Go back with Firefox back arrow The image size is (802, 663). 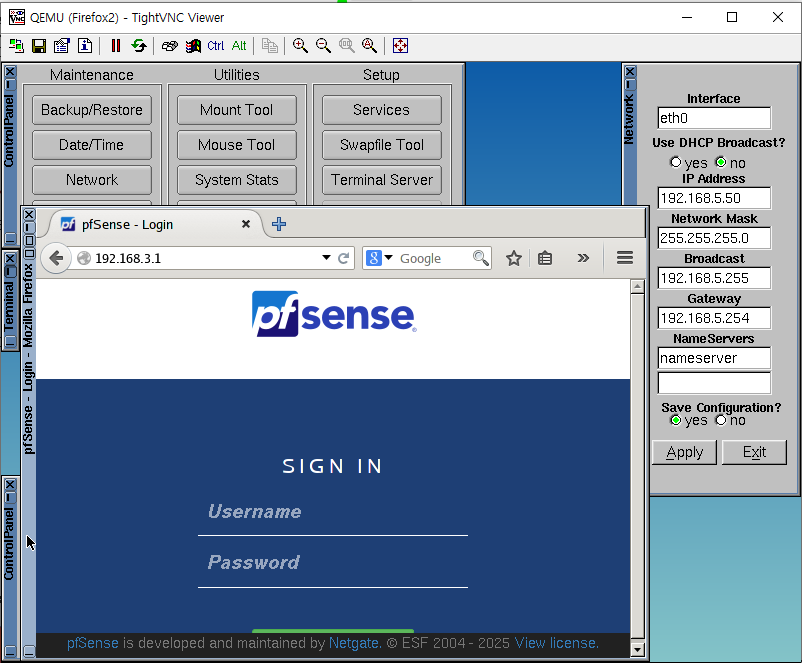pos(56,258)
